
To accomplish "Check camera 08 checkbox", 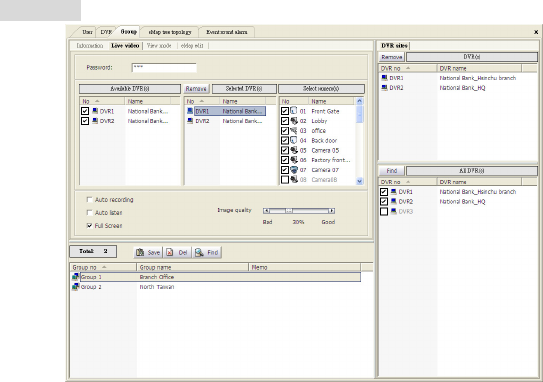I will pyautogui.click(x=285, y=180).
